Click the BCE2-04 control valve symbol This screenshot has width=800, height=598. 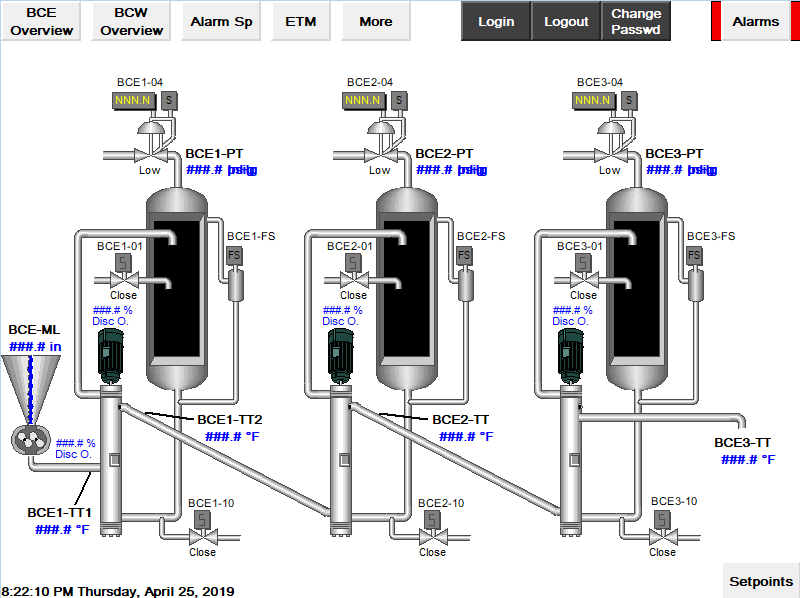381,142
